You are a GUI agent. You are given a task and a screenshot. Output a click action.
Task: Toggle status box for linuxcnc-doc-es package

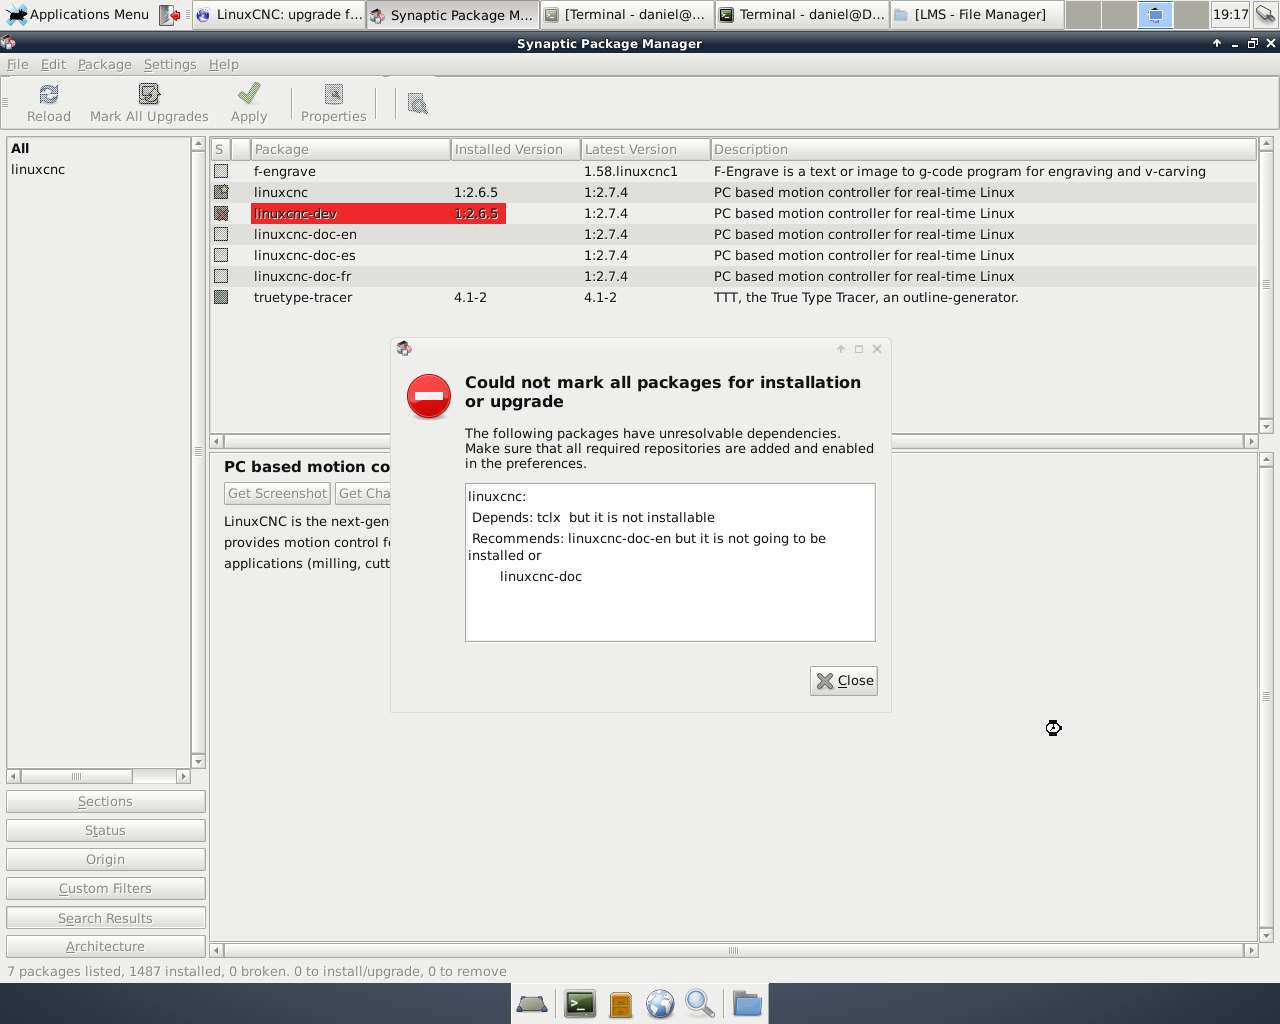tap(221, 255)
